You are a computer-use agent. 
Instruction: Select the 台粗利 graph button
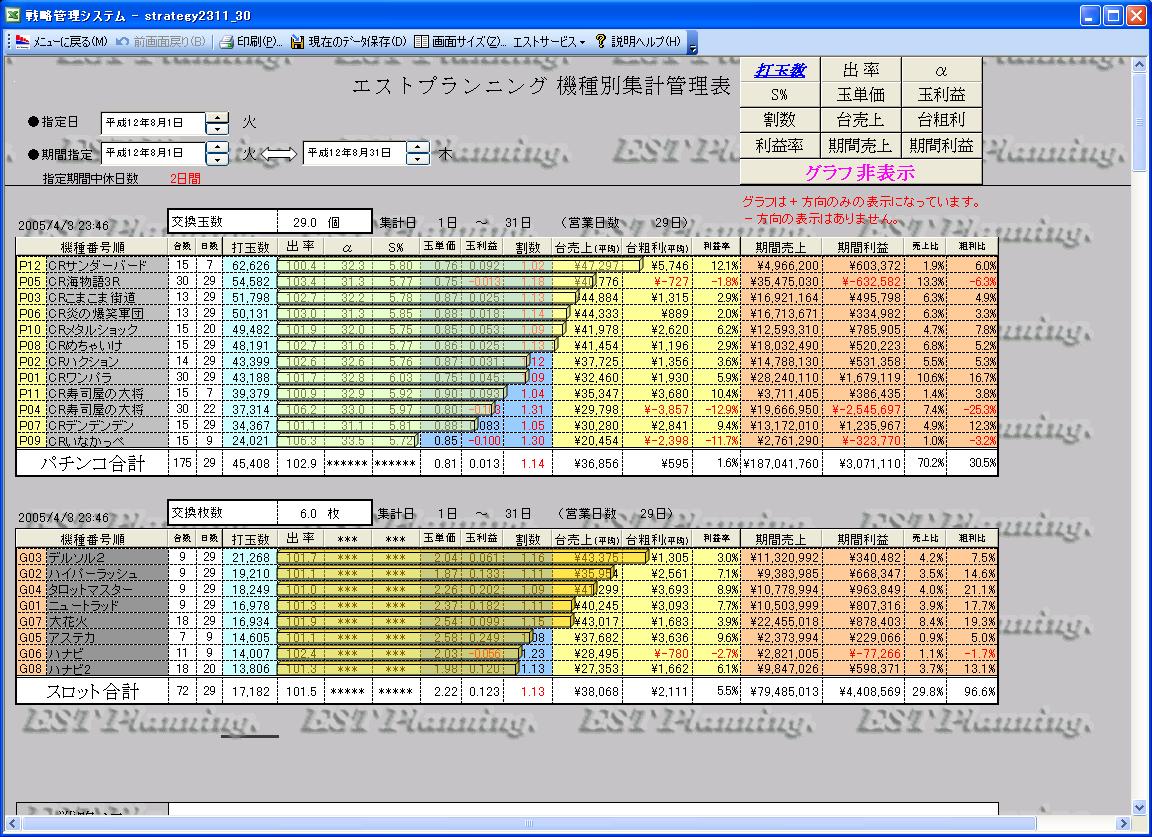coord(941,120)
